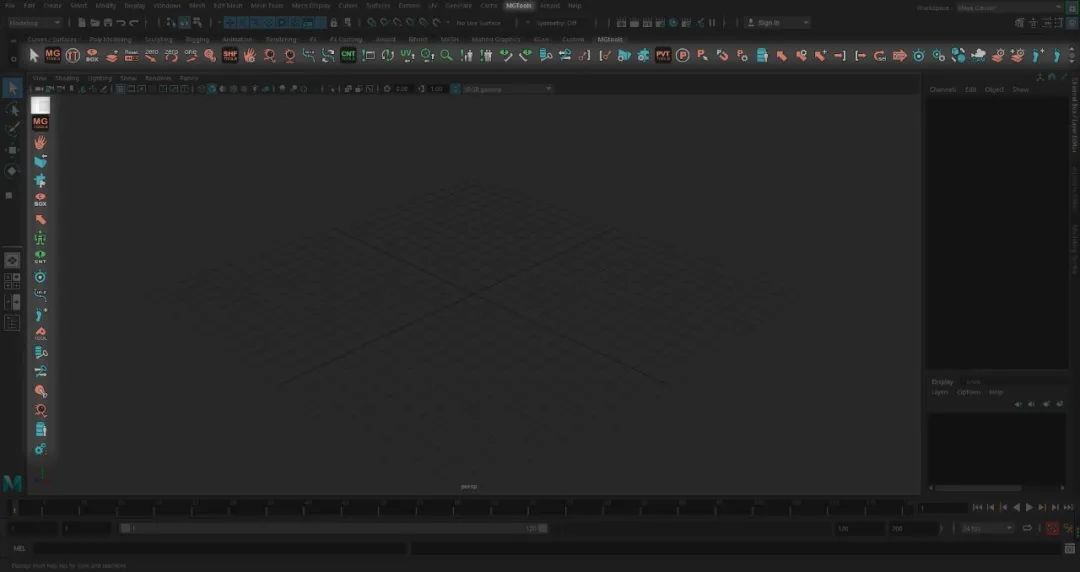1080x572 pixels.
Task: Switch to the Display layer tab
Action: pyautogui.click(x=942, y=382)
